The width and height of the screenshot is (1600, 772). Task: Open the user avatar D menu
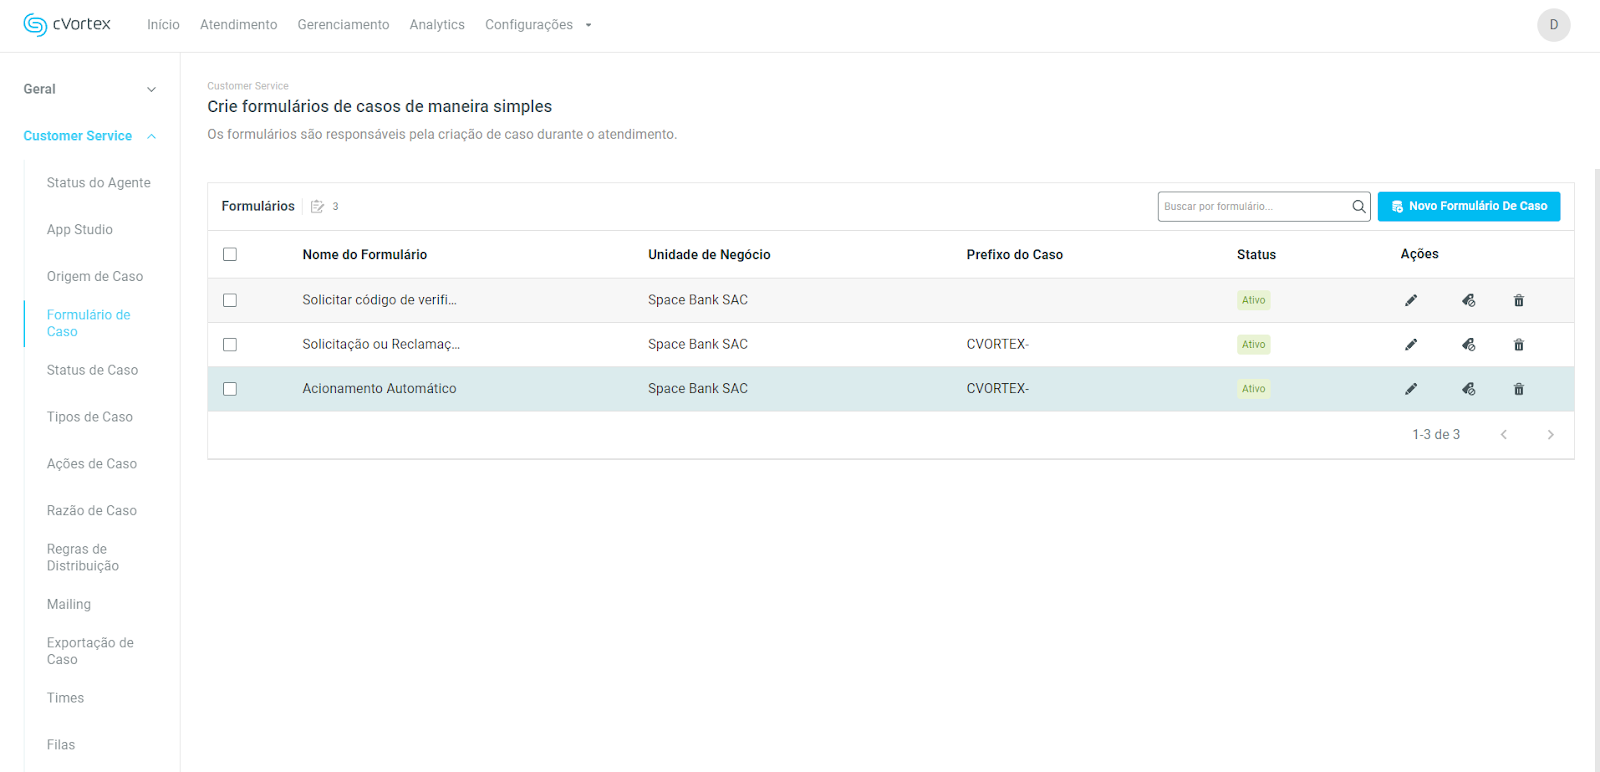pos(1553,25)
